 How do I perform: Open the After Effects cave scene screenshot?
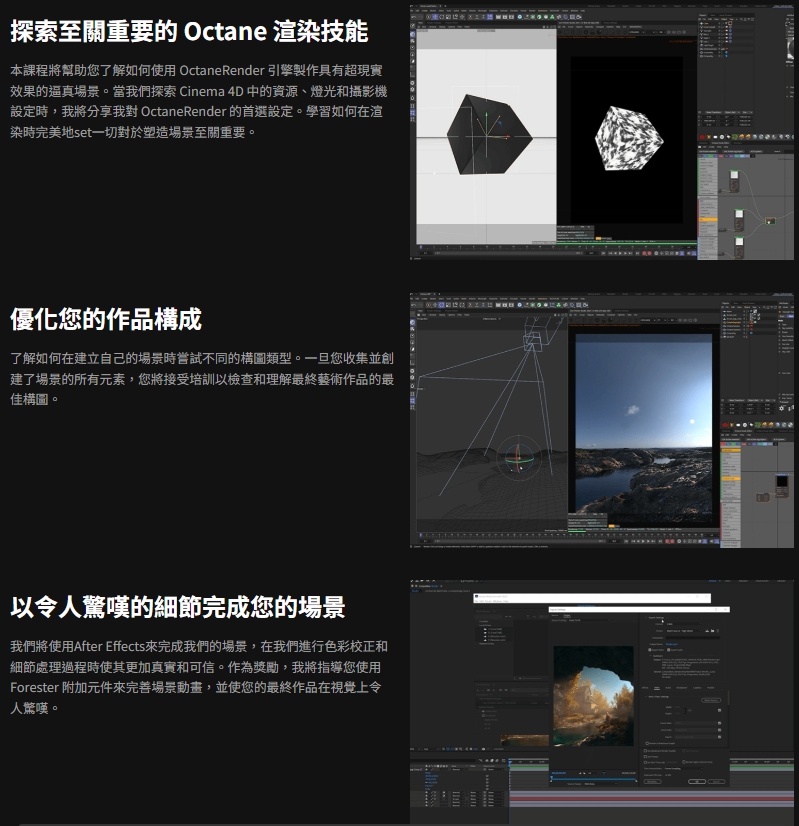point(601,702)
